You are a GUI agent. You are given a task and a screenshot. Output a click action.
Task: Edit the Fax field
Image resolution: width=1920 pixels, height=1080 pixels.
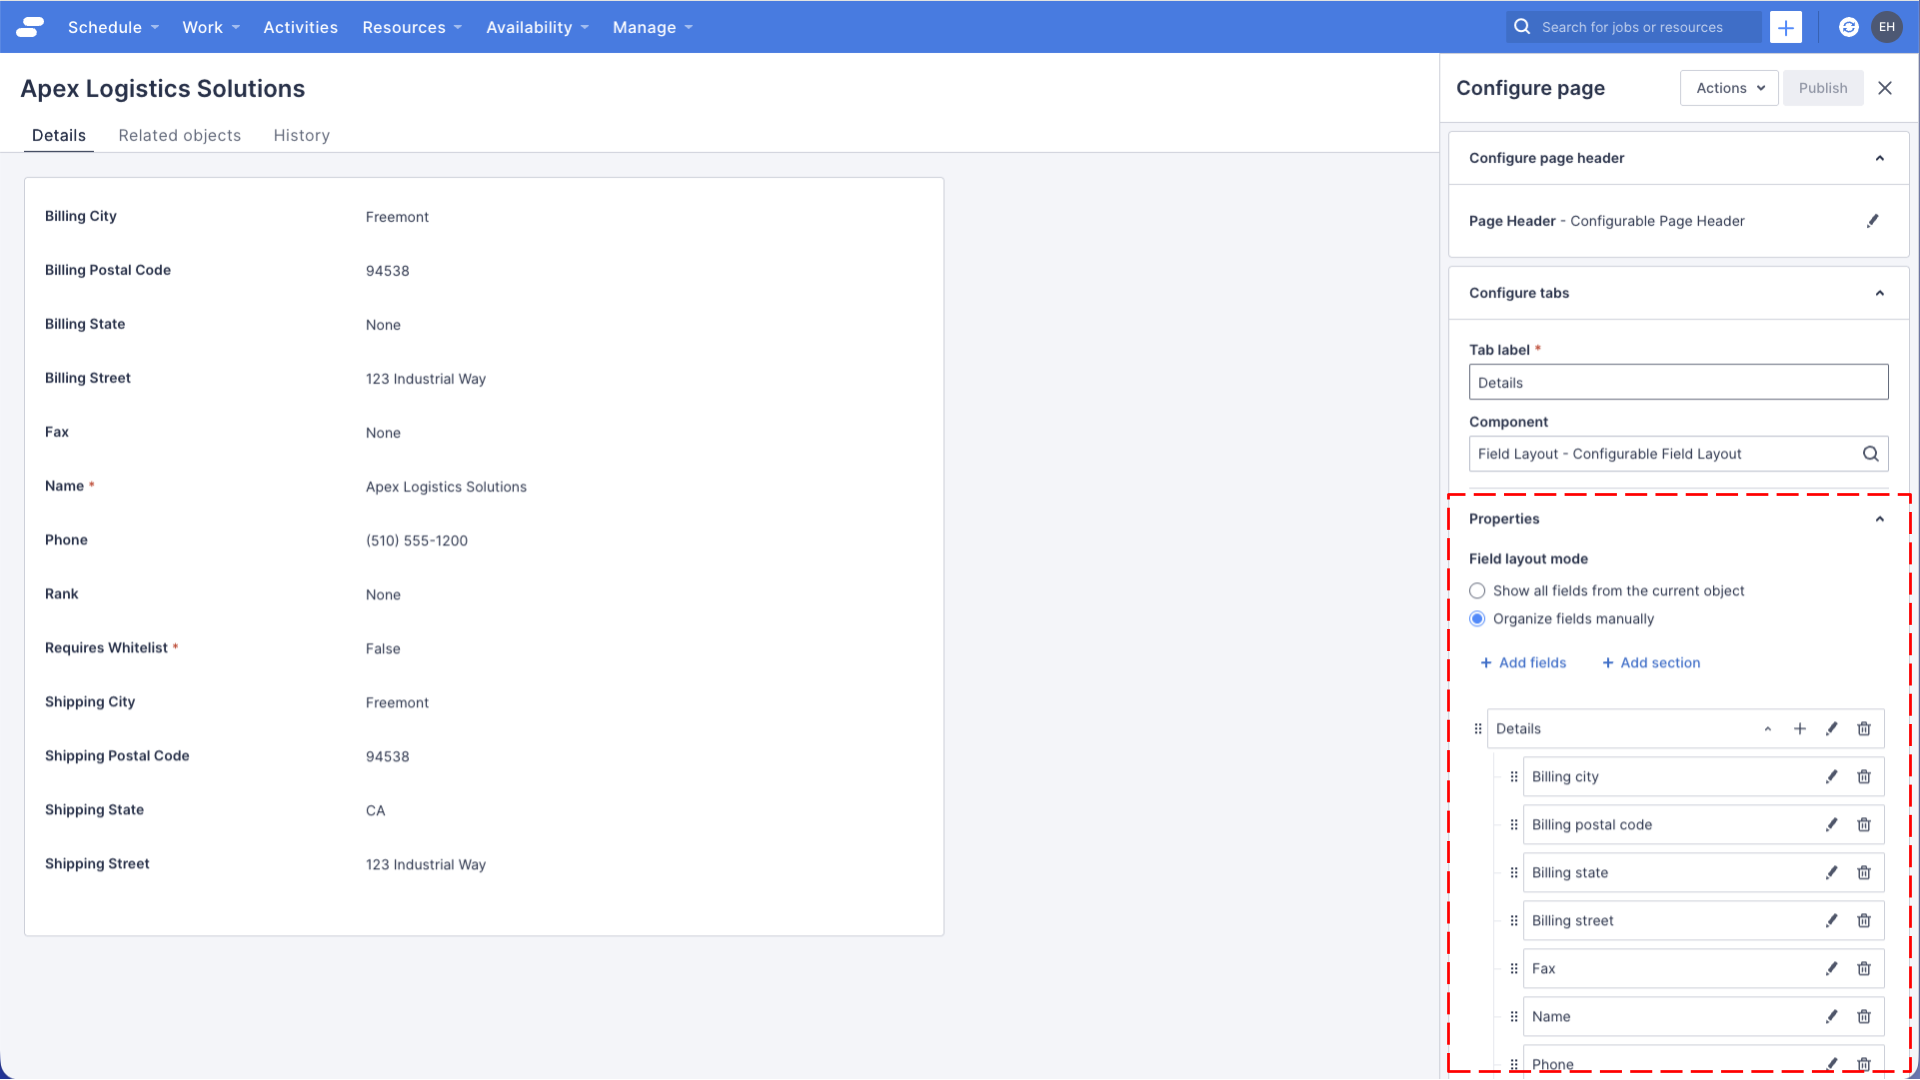pyautogui.click(x=1831, y=968)
